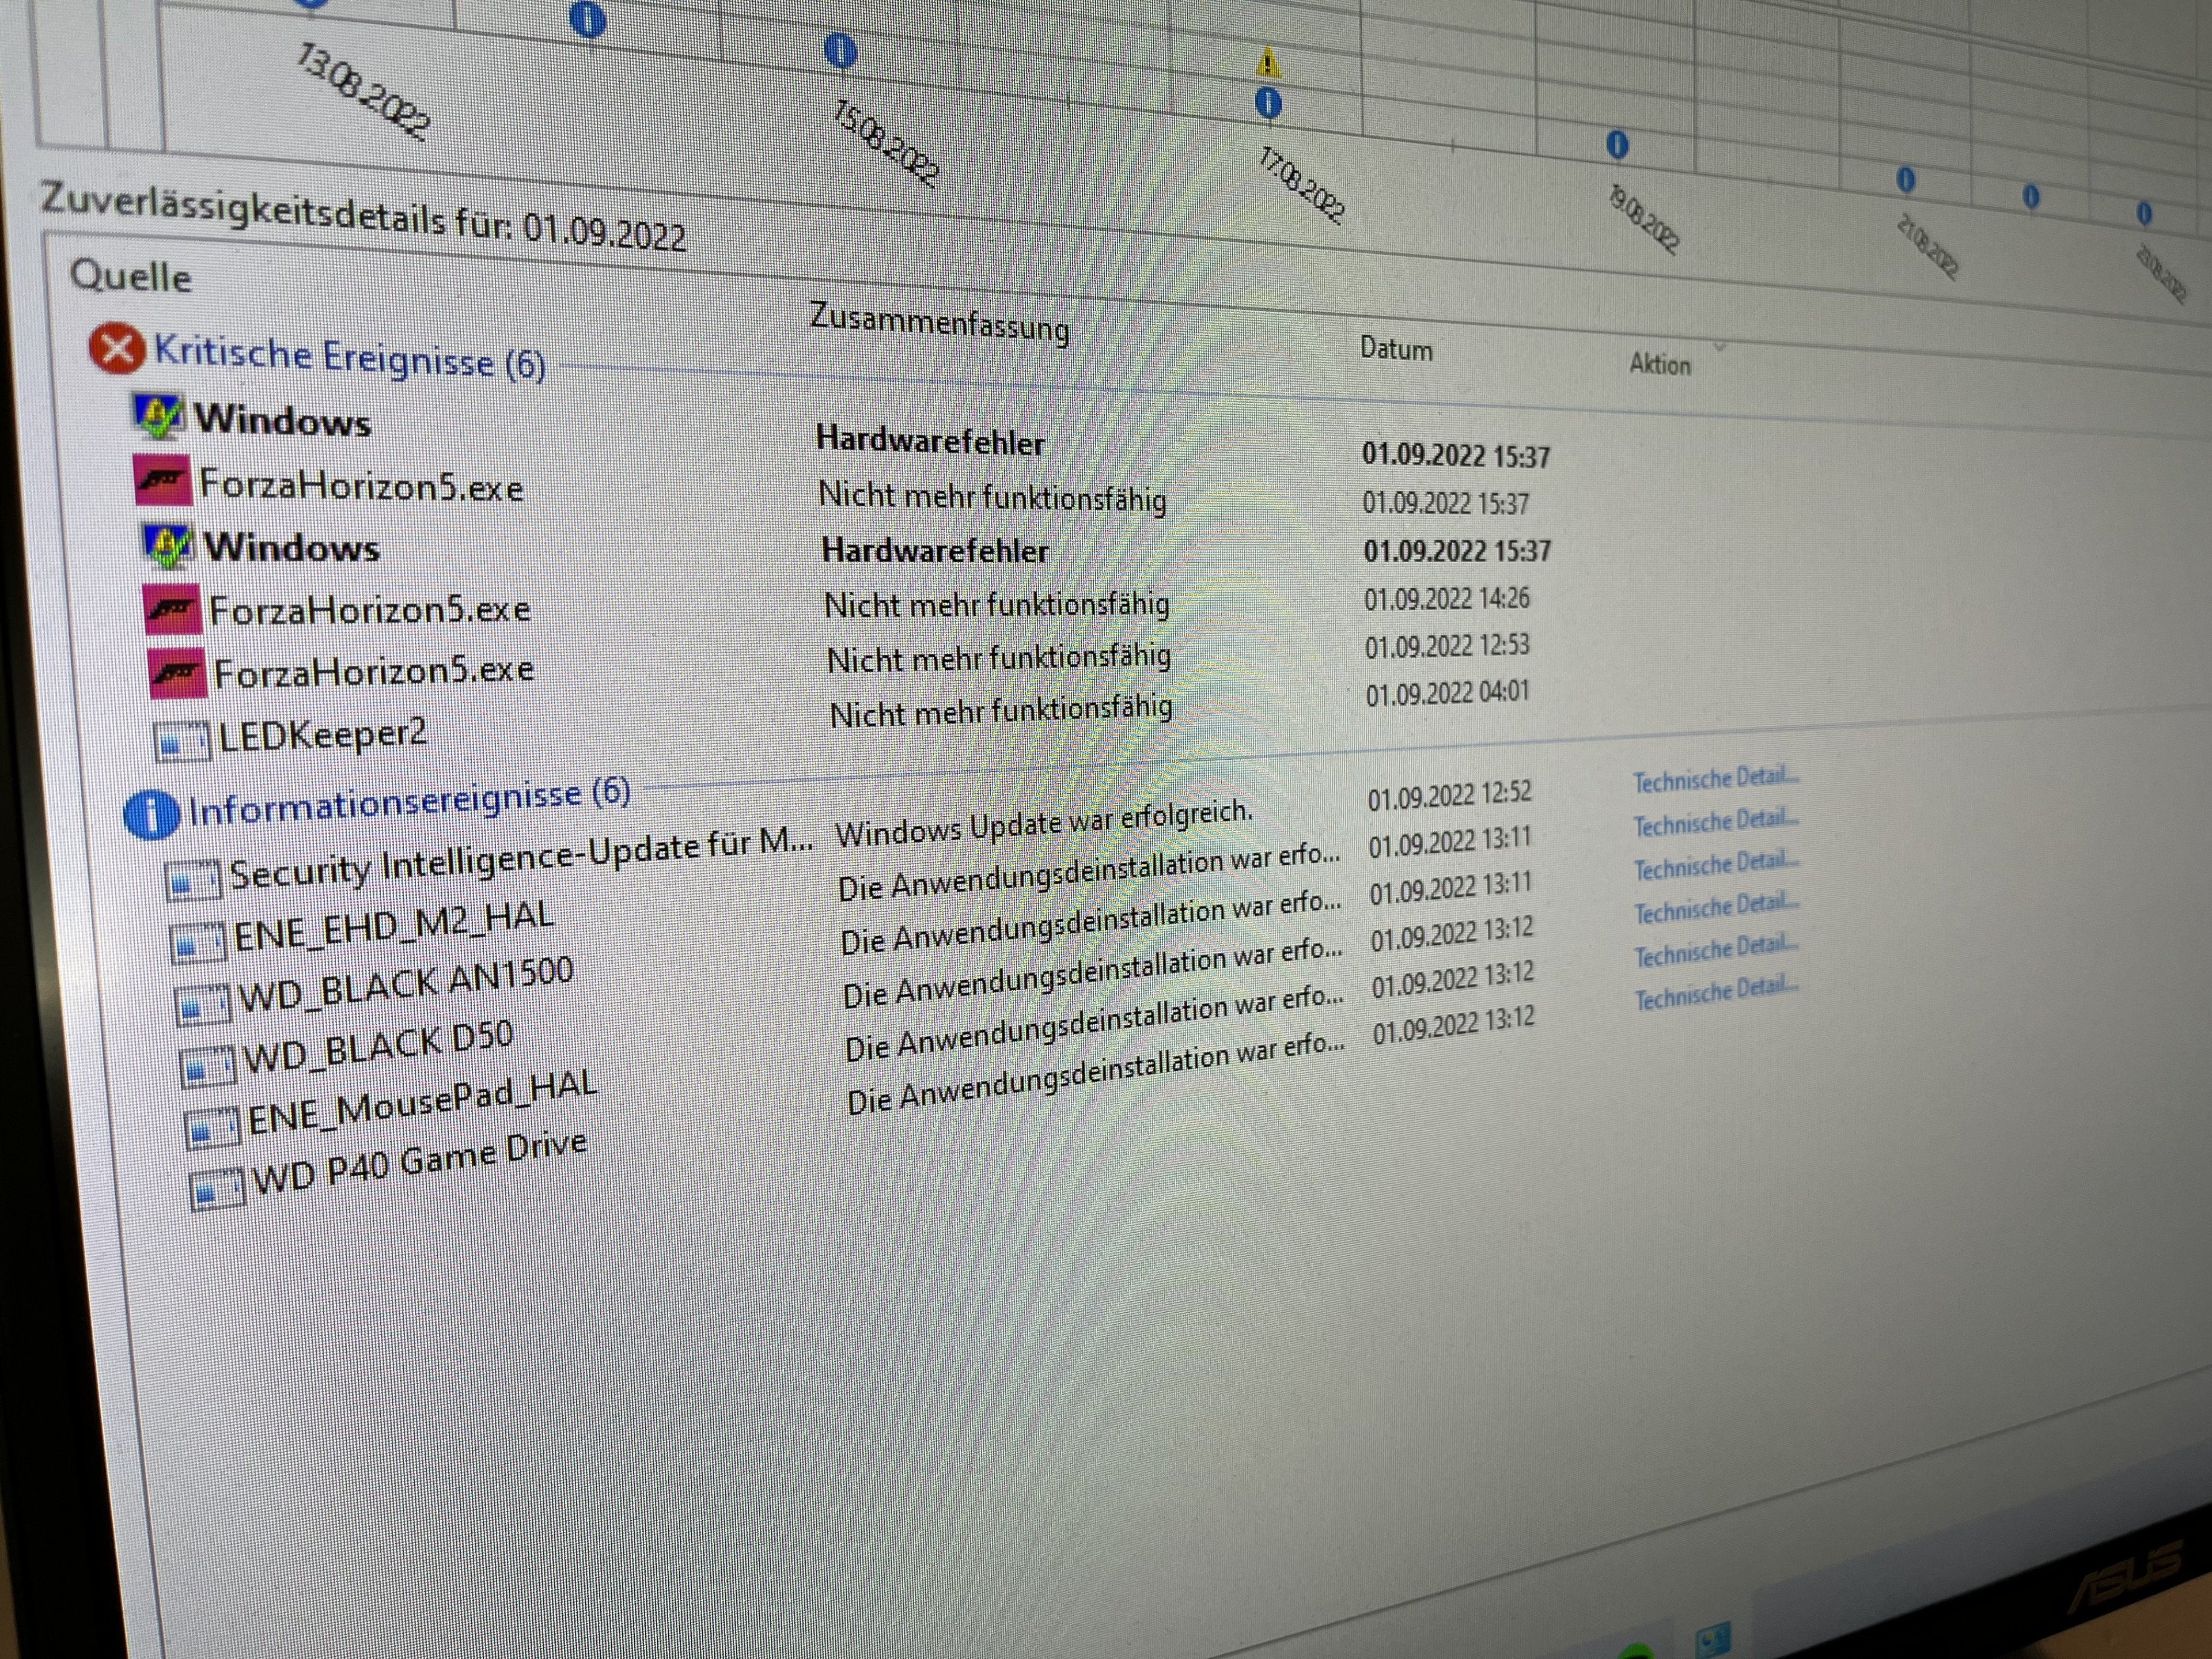Click the date 01.09.2022 14:26
The image size is (2212, 1659).
click(x=1447, y=599)
